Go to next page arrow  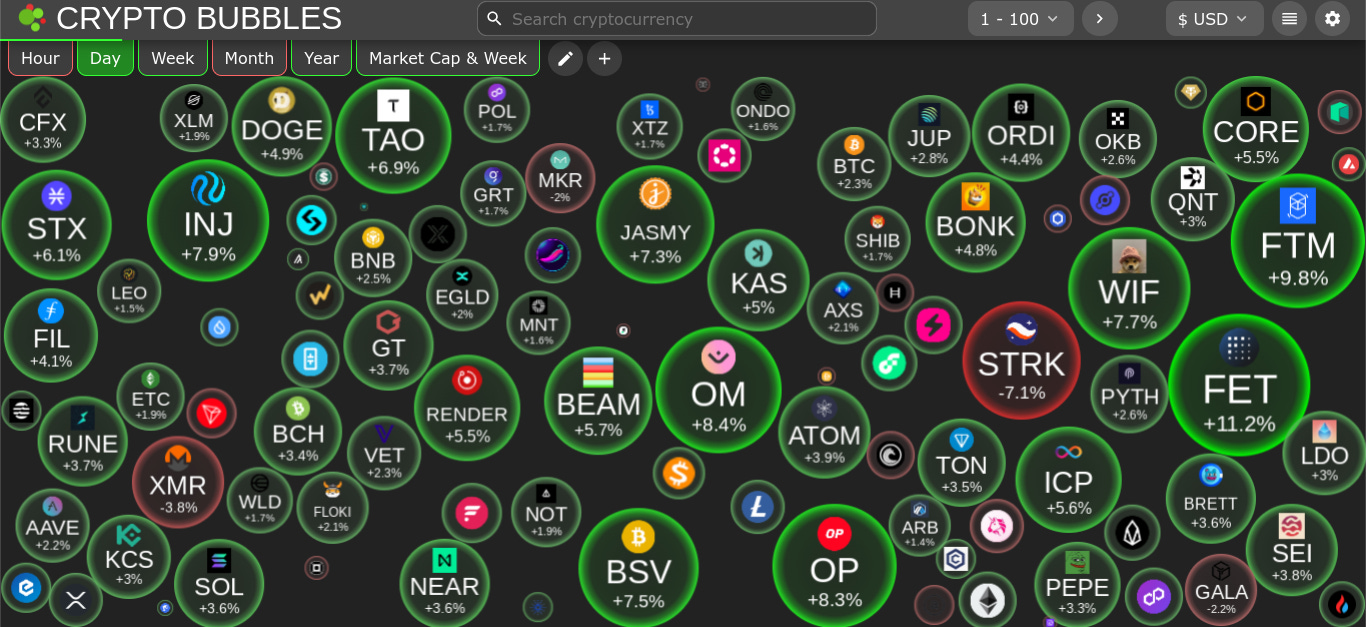(1099, 19)
